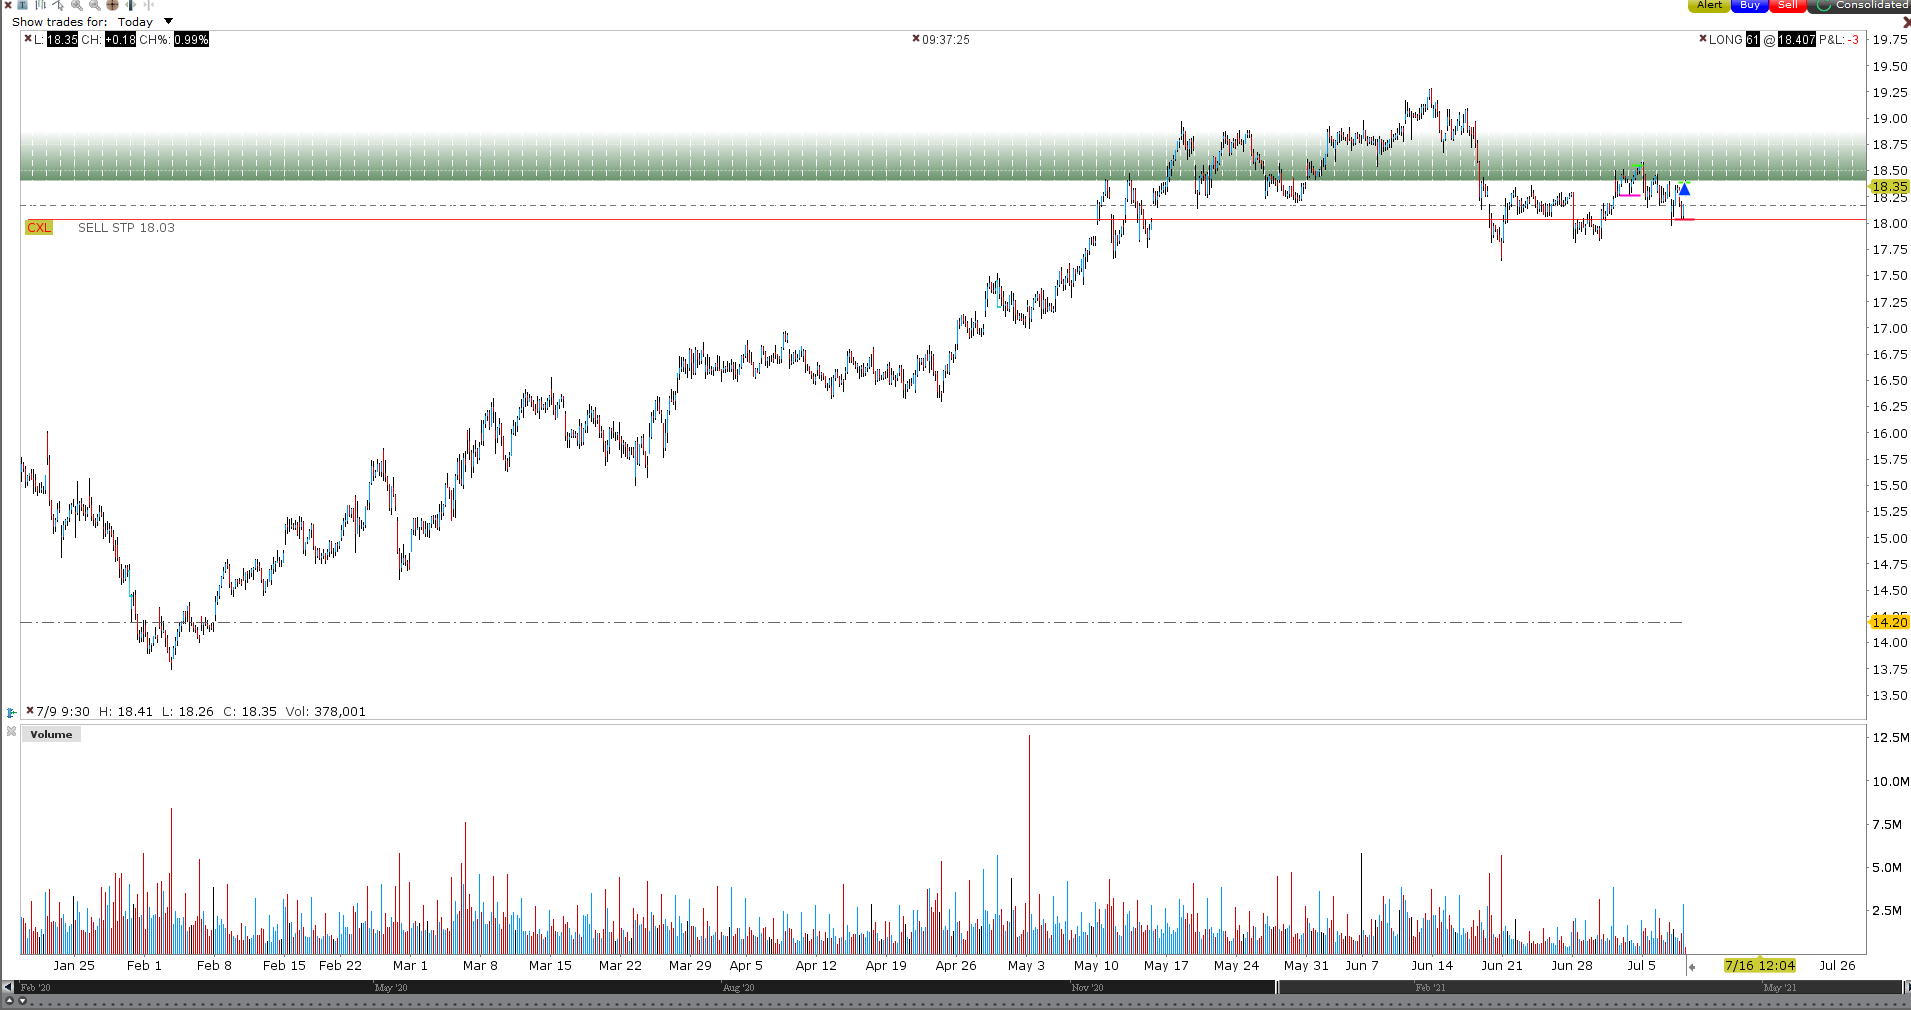Click the Alert button
Screen dimensions: 1911x1010
coord(1709,5)
